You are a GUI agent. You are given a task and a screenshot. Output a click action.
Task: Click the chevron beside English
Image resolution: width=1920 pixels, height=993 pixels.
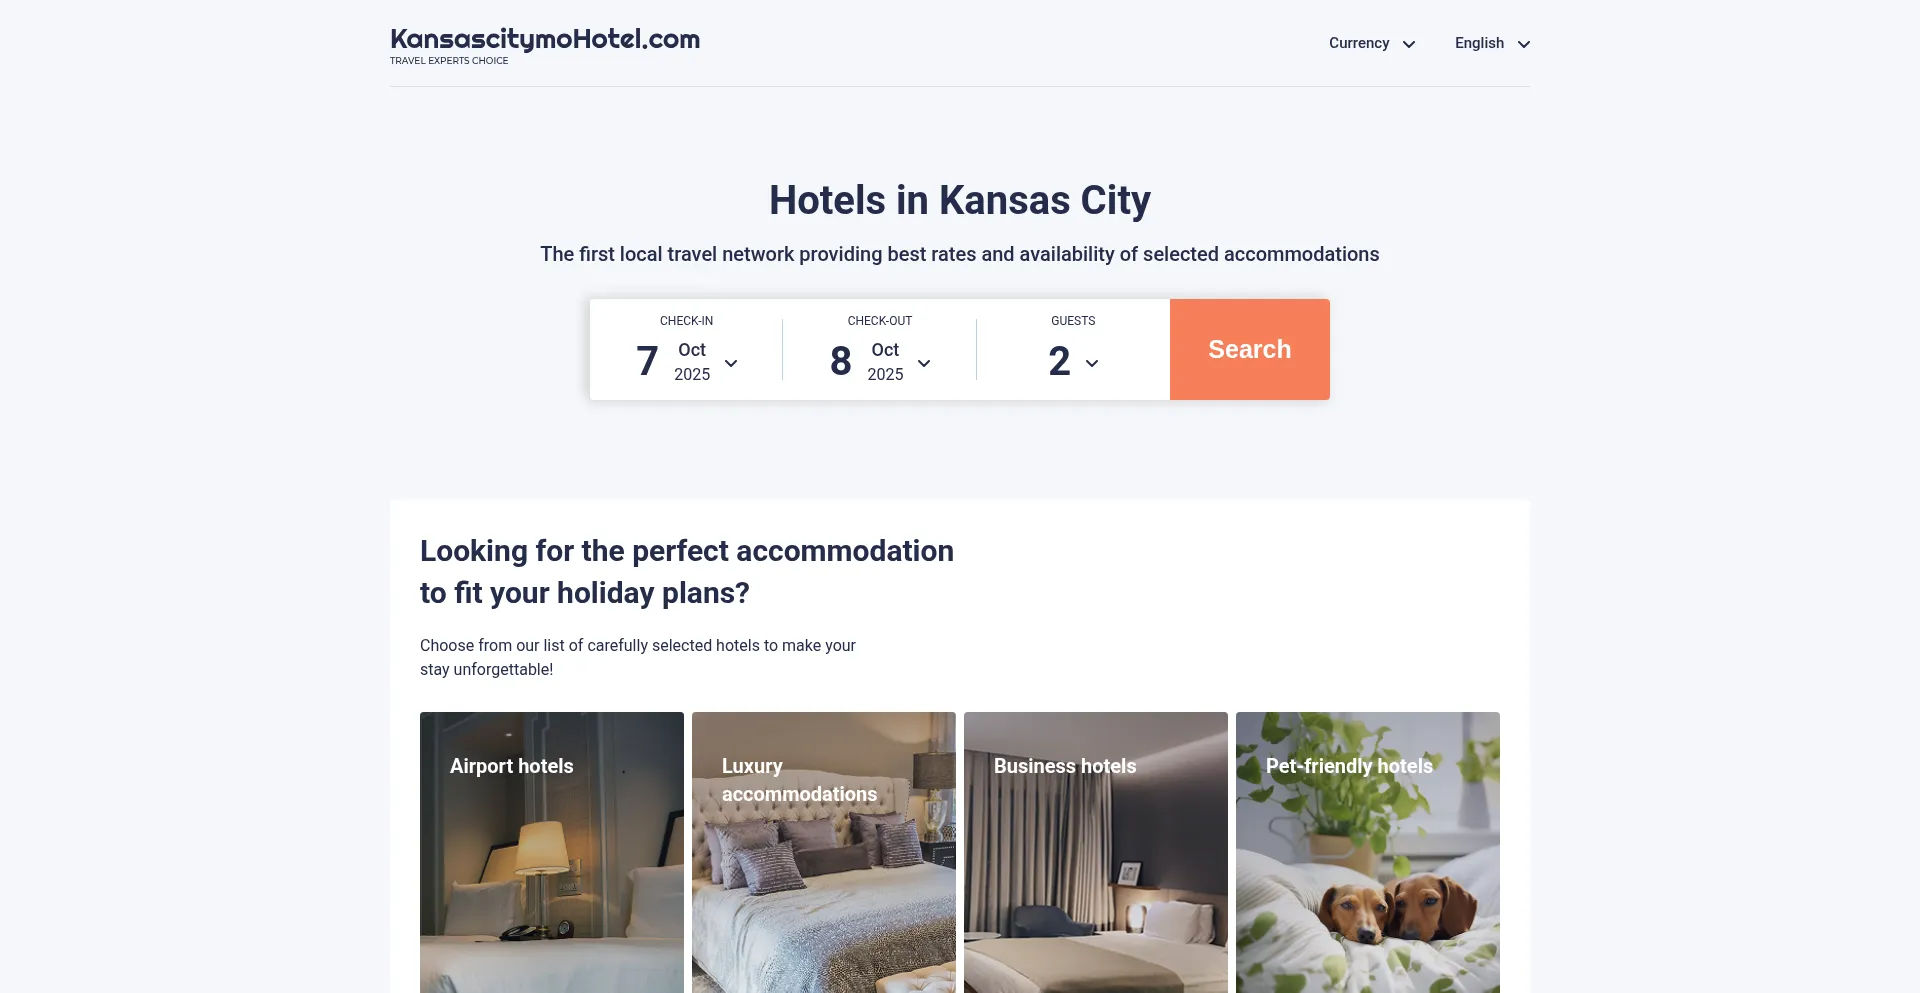[1524, 44]
